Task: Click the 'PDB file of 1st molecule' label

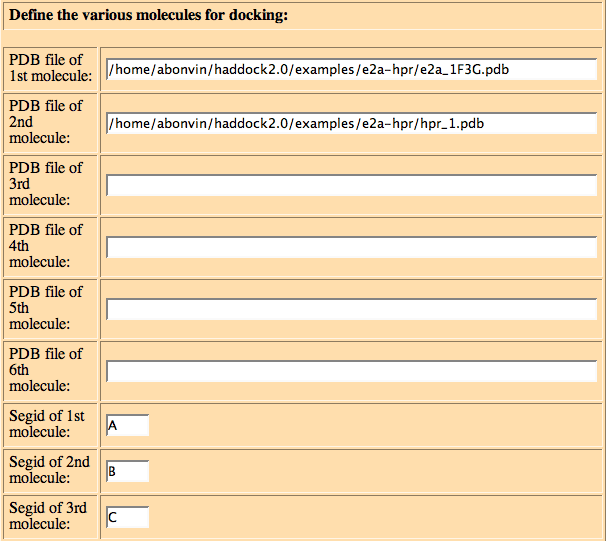Action: [50, 68]
